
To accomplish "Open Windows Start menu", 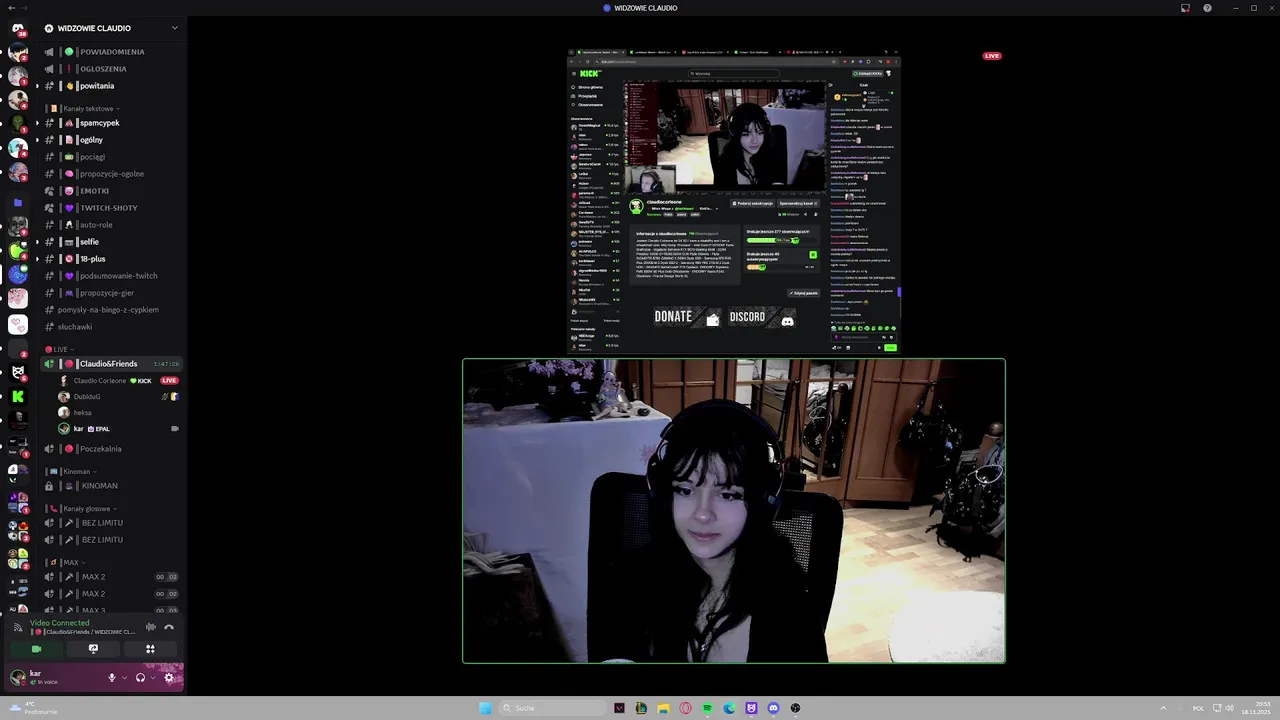I will pyautogui.click(x=485, y=708).
